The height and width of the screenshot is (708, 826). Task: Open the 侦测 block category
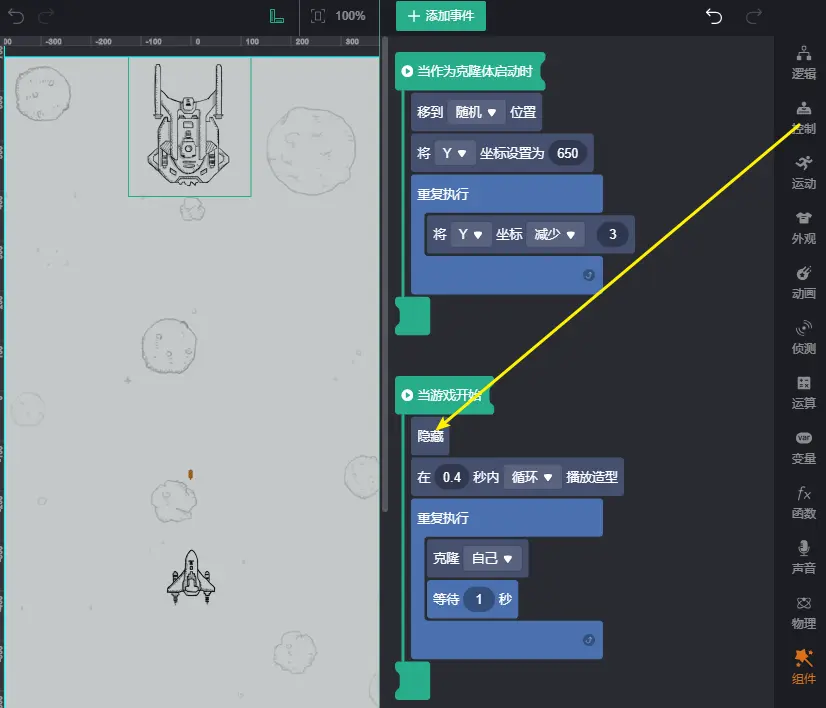pyautogui.click(x=803, y=338)
